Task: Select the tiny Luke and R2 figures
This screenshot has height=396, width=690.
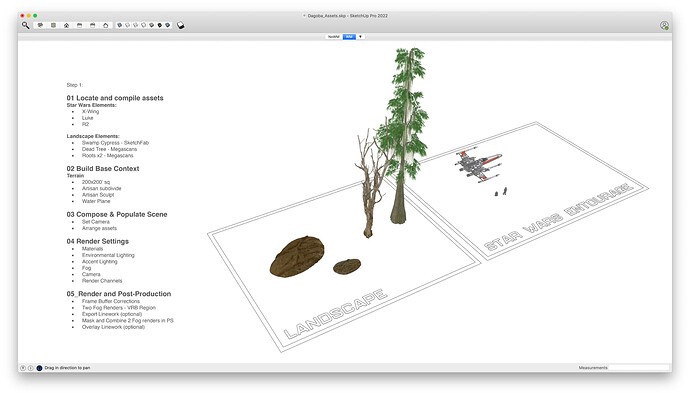Action: click(x=501, y=192)
